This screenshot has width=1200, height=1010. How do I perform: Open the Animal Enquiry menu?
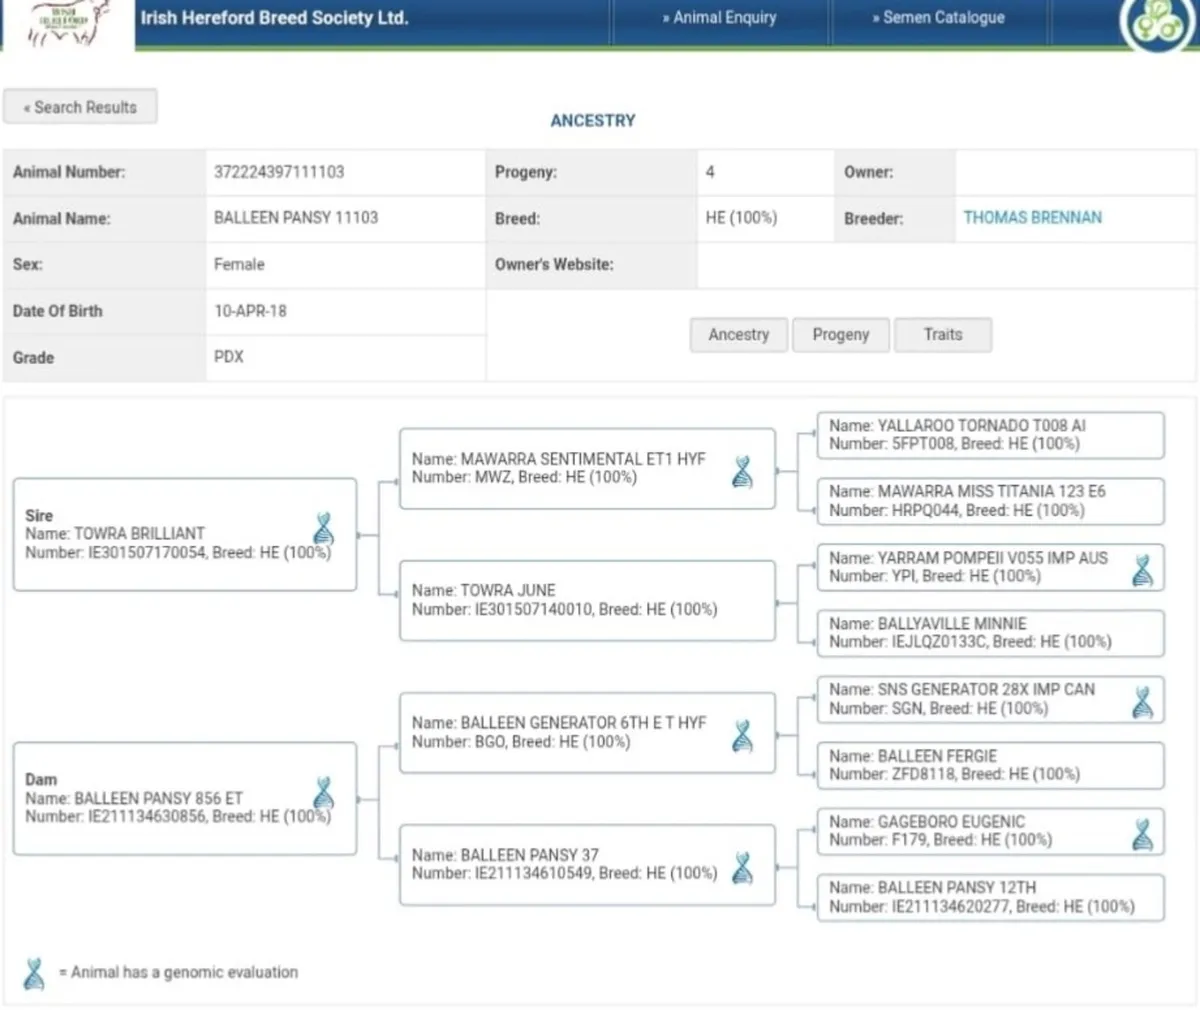[719, 18]
